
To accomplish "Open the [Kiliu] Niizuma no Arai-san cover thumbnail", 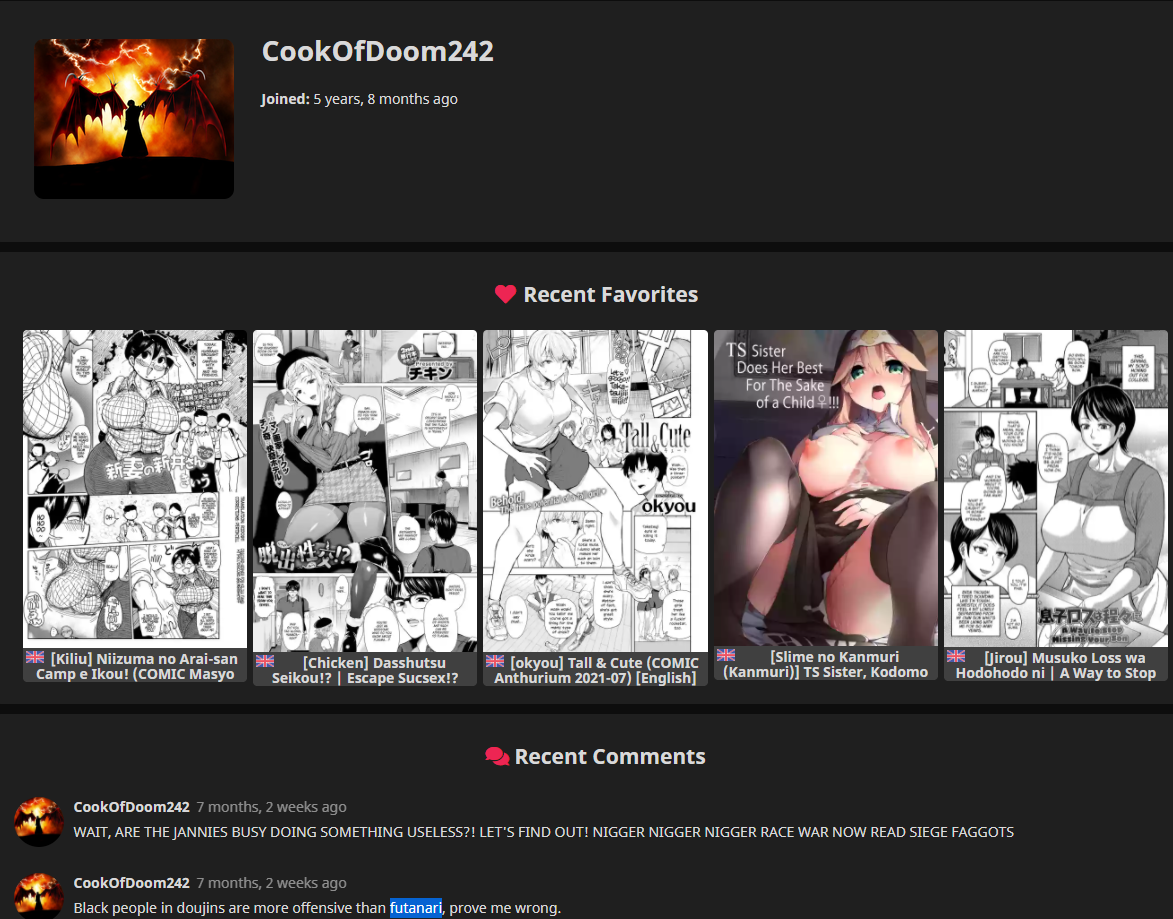I will pyautogui.click(x=135, y=489).
